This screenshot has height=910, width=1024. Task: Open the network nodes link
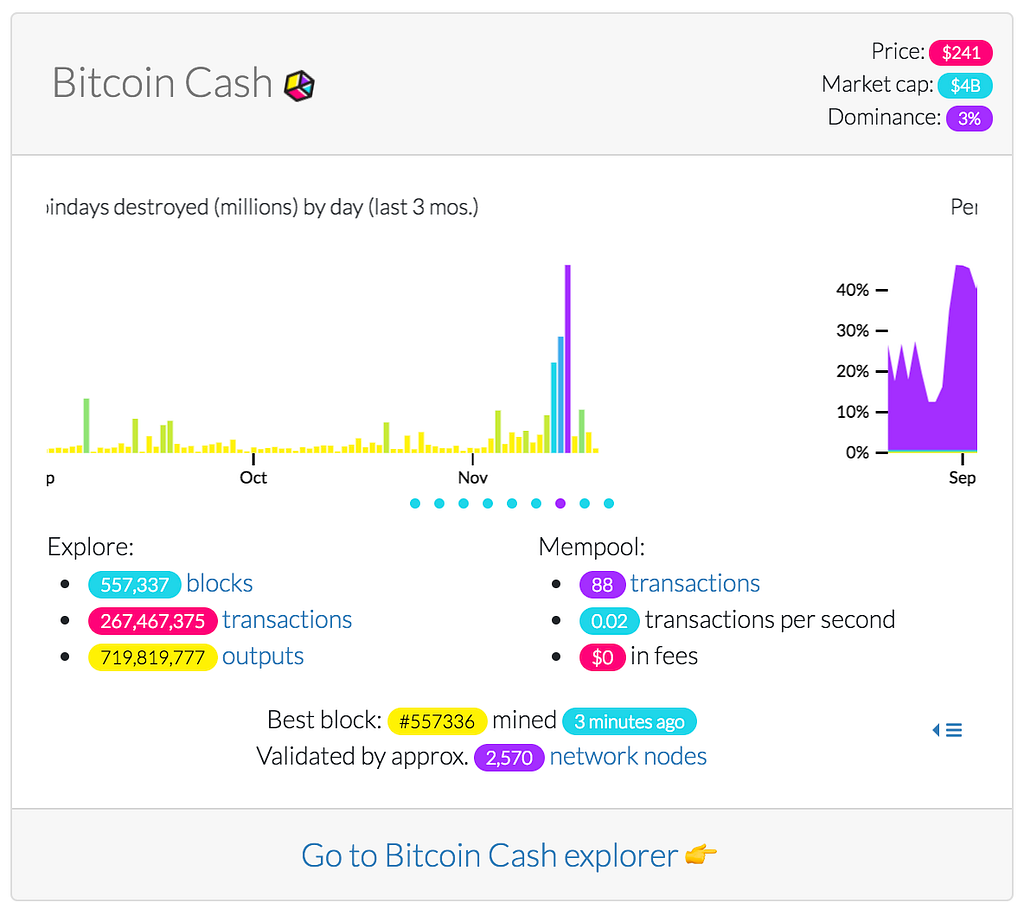(628, 756)
